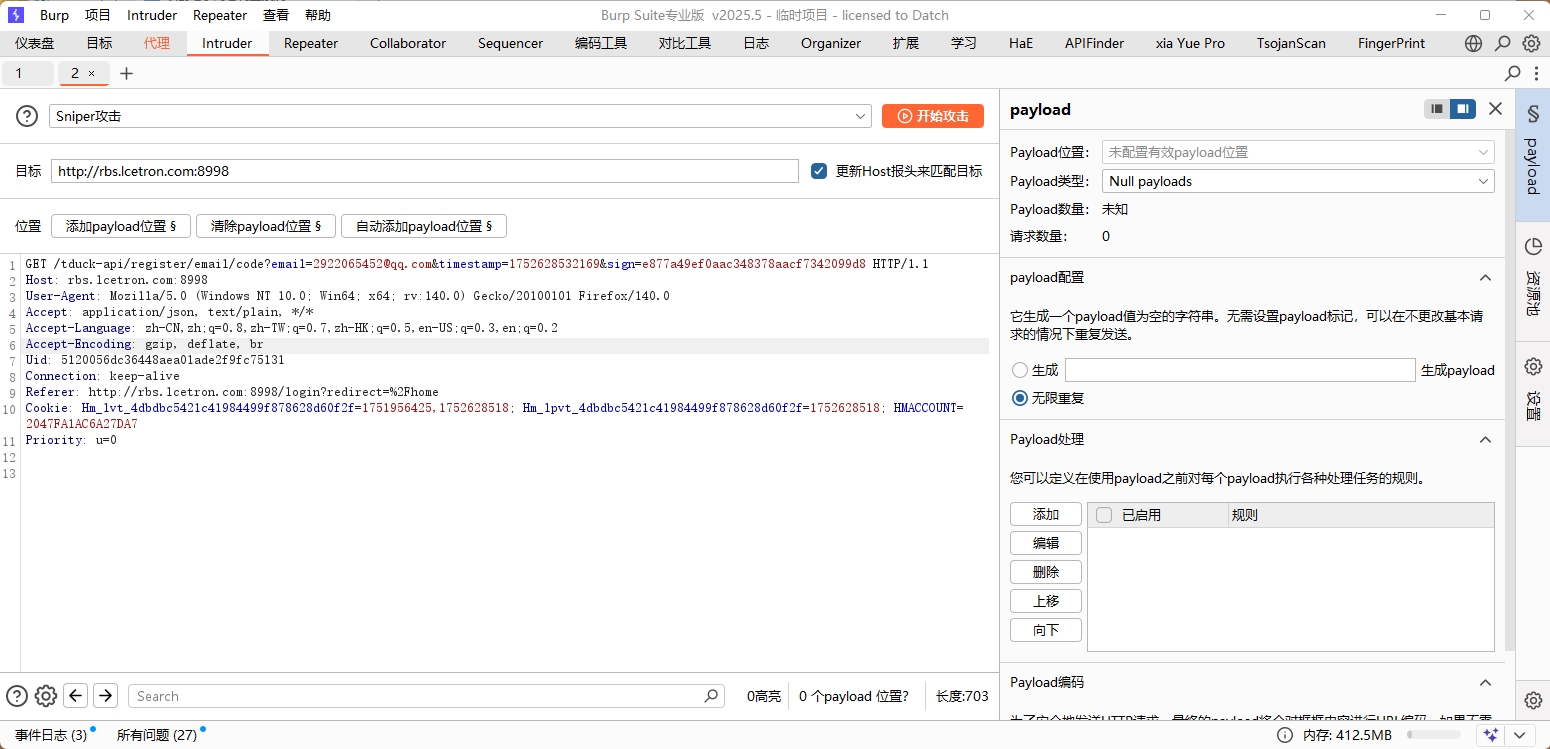Image resolution: width=1550 pixels, height=749 pixels.
Task: Open the 查看 menu
Action: pyautogui.click(x=276, y=15)
